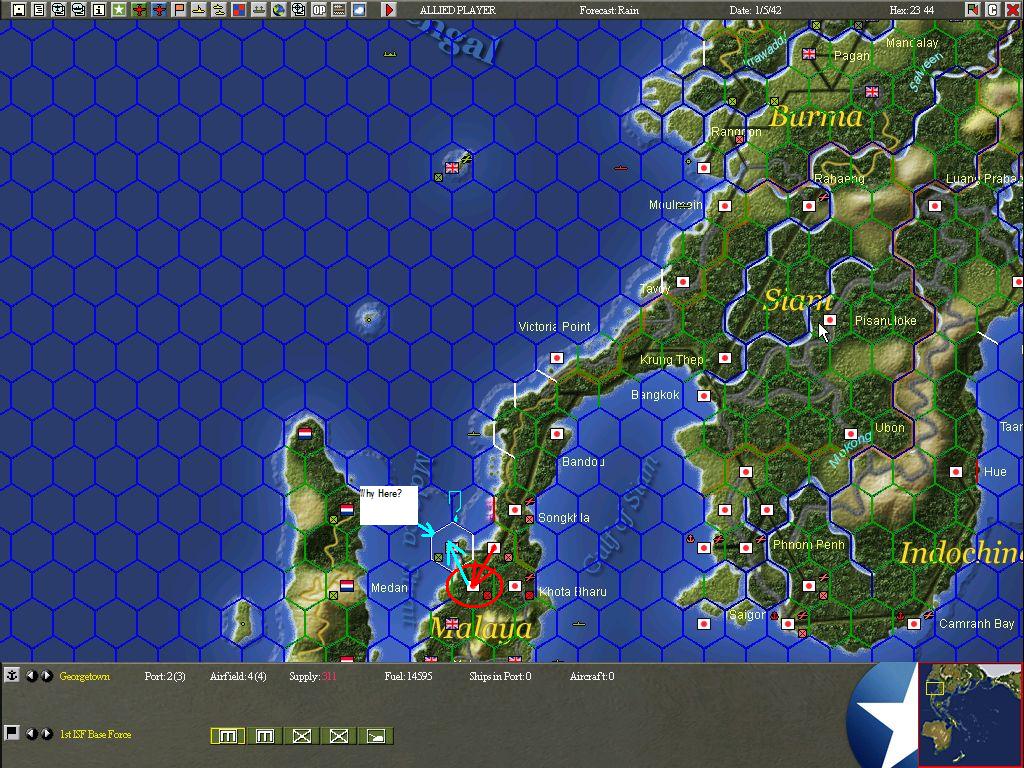Click the brown striped panel toolbar icon
The width and height of the screenshot is (1024, 768).
338,10
